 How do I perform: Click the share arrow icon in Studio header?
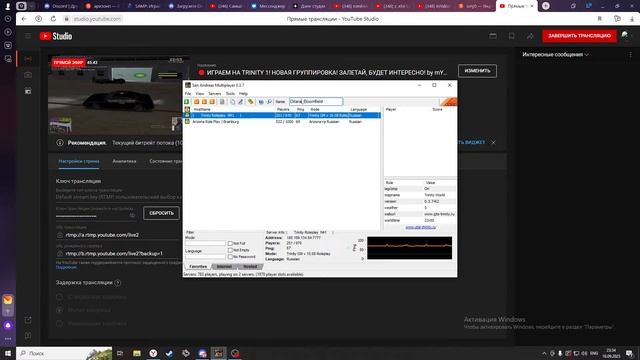click(530, 36)
